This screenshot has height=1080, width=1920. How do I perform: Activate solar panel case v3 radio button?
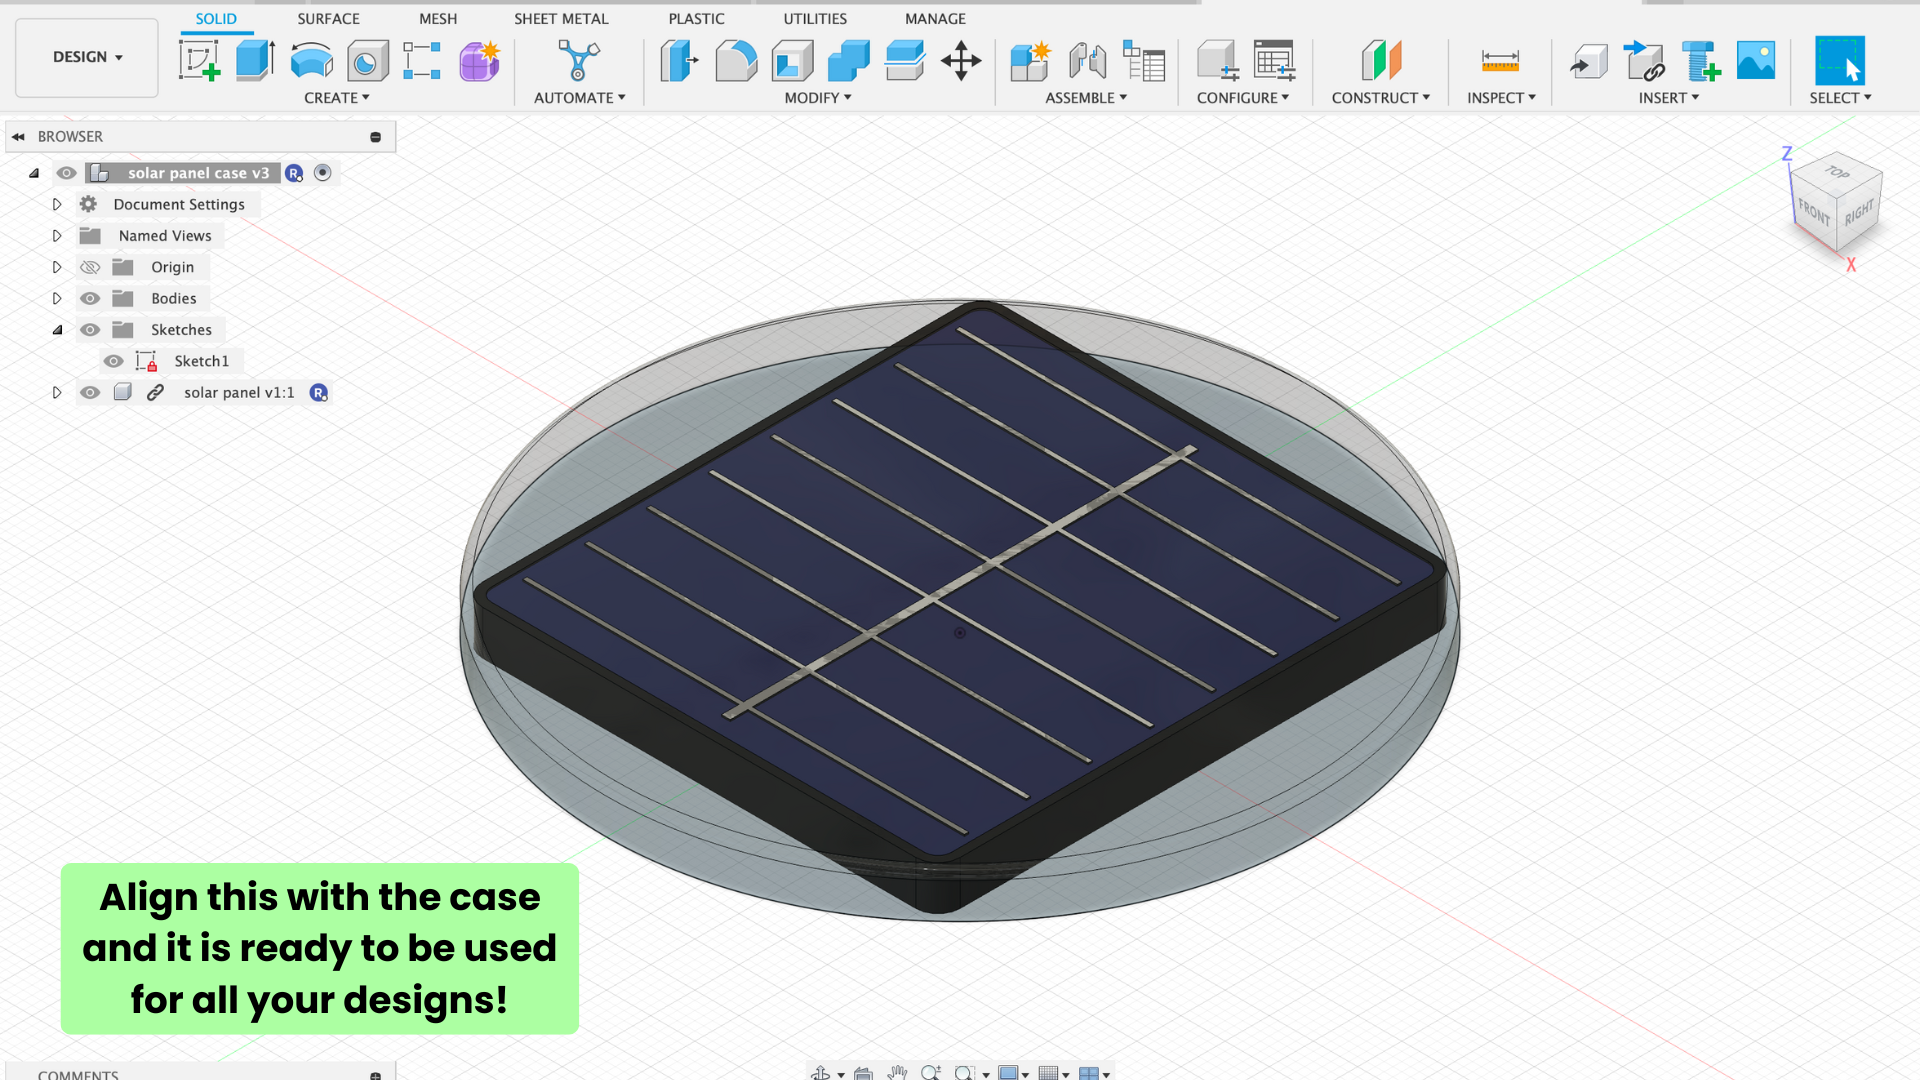coord(322,173)
